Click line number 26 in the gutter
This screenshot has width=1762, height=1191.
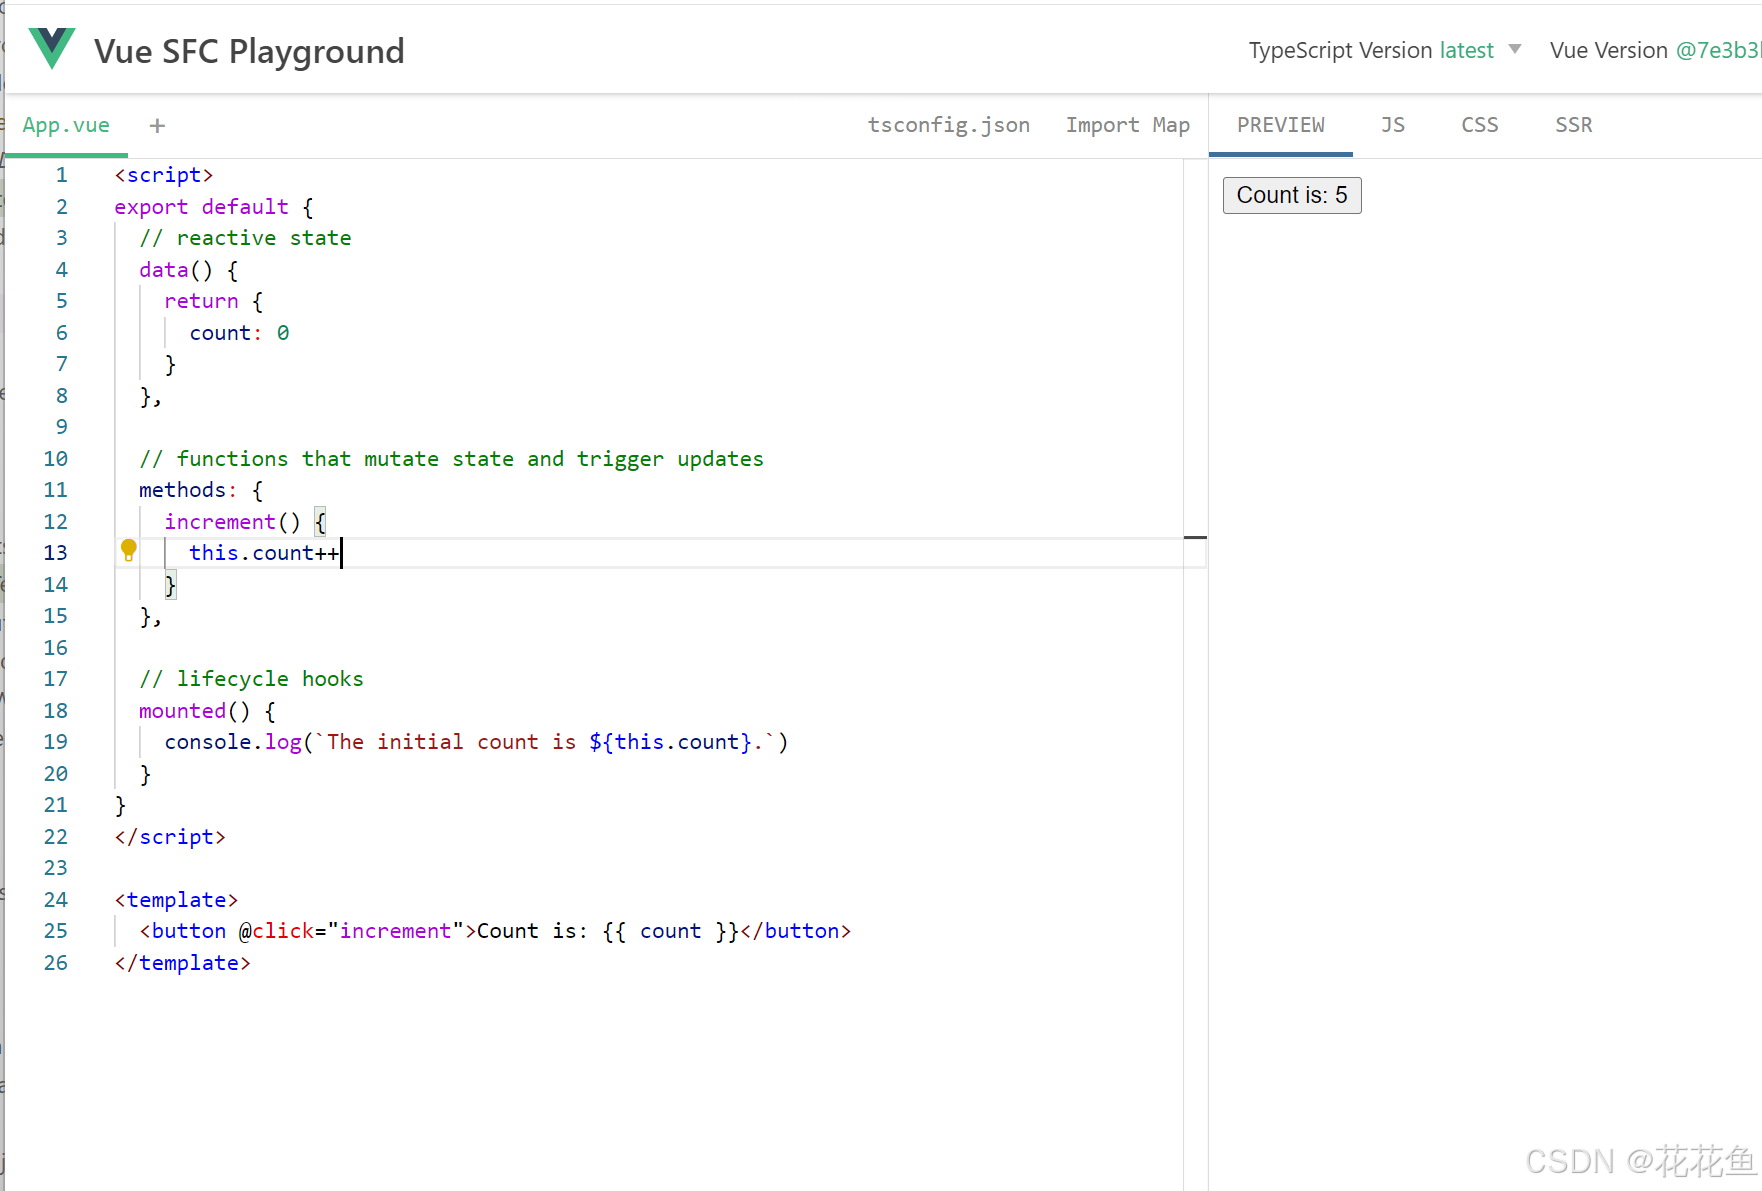pyautogui.click(x=56, y=963)
